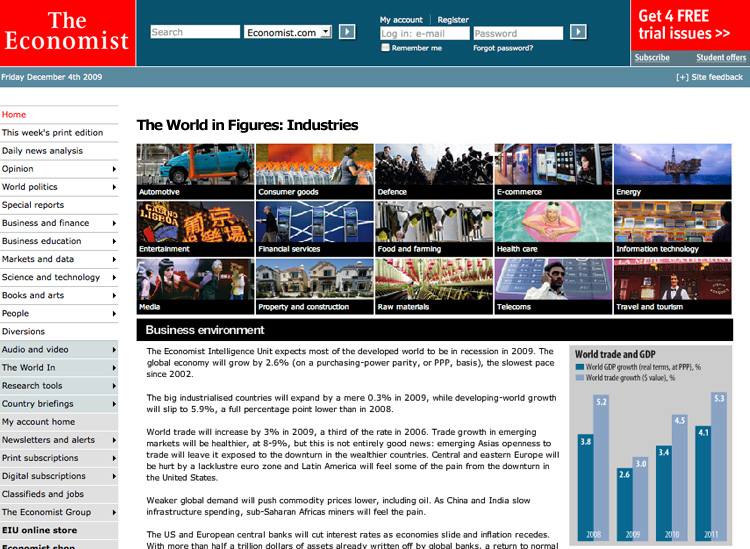Image resolution: width=750 pixels, height=549 pixels.
Task: Focus the Password field
Action: pyautogui.click(x=518, y=33)
